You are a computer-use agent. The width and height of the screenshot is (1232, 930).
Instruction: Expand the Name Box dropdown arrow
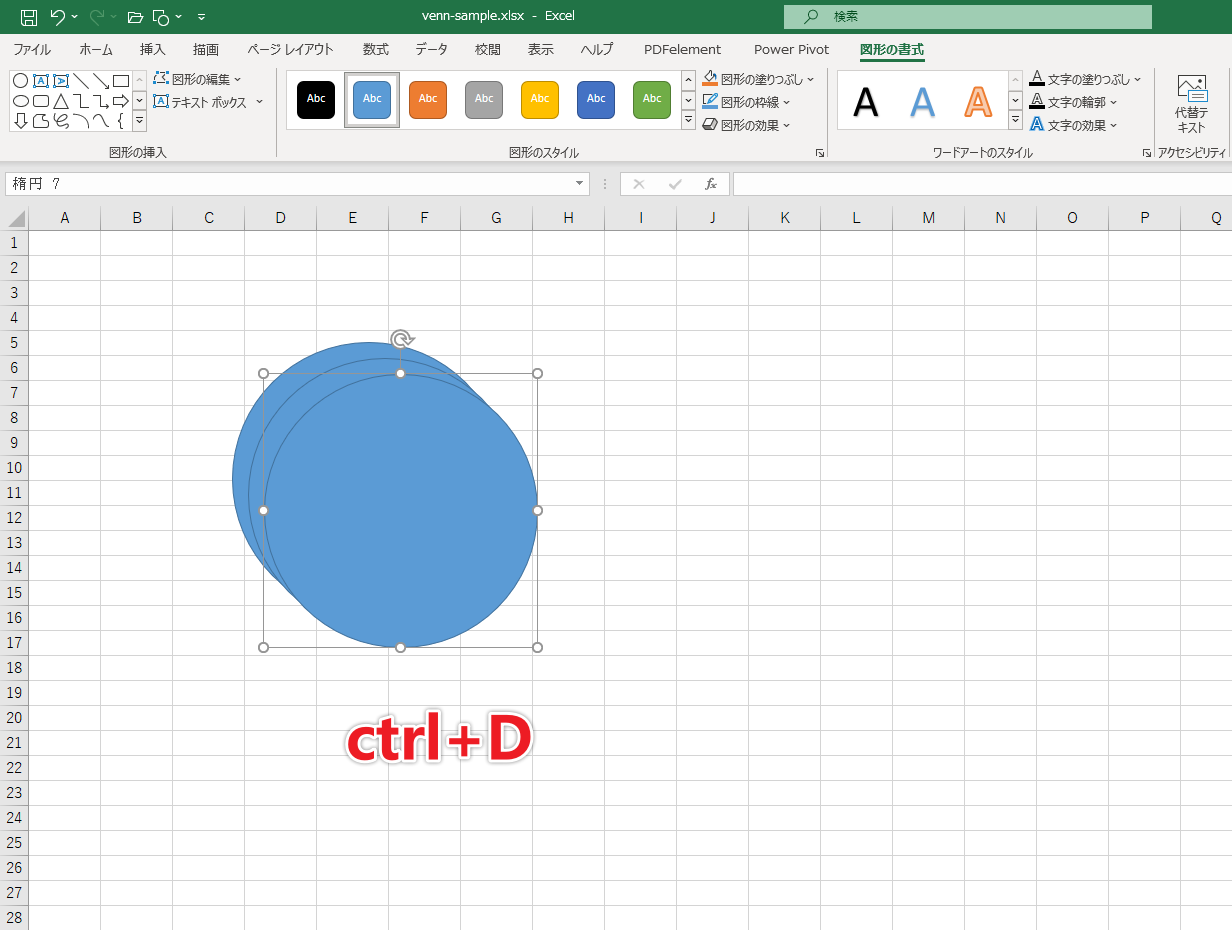(x=579, y=184)
